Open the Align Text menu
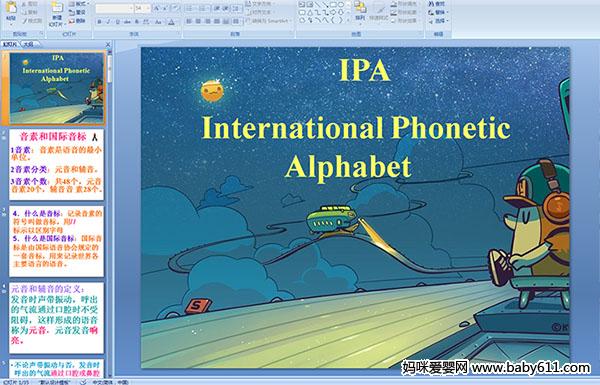Image resolution: width=600 pixels, height=385 pixels. click(261, 12)
